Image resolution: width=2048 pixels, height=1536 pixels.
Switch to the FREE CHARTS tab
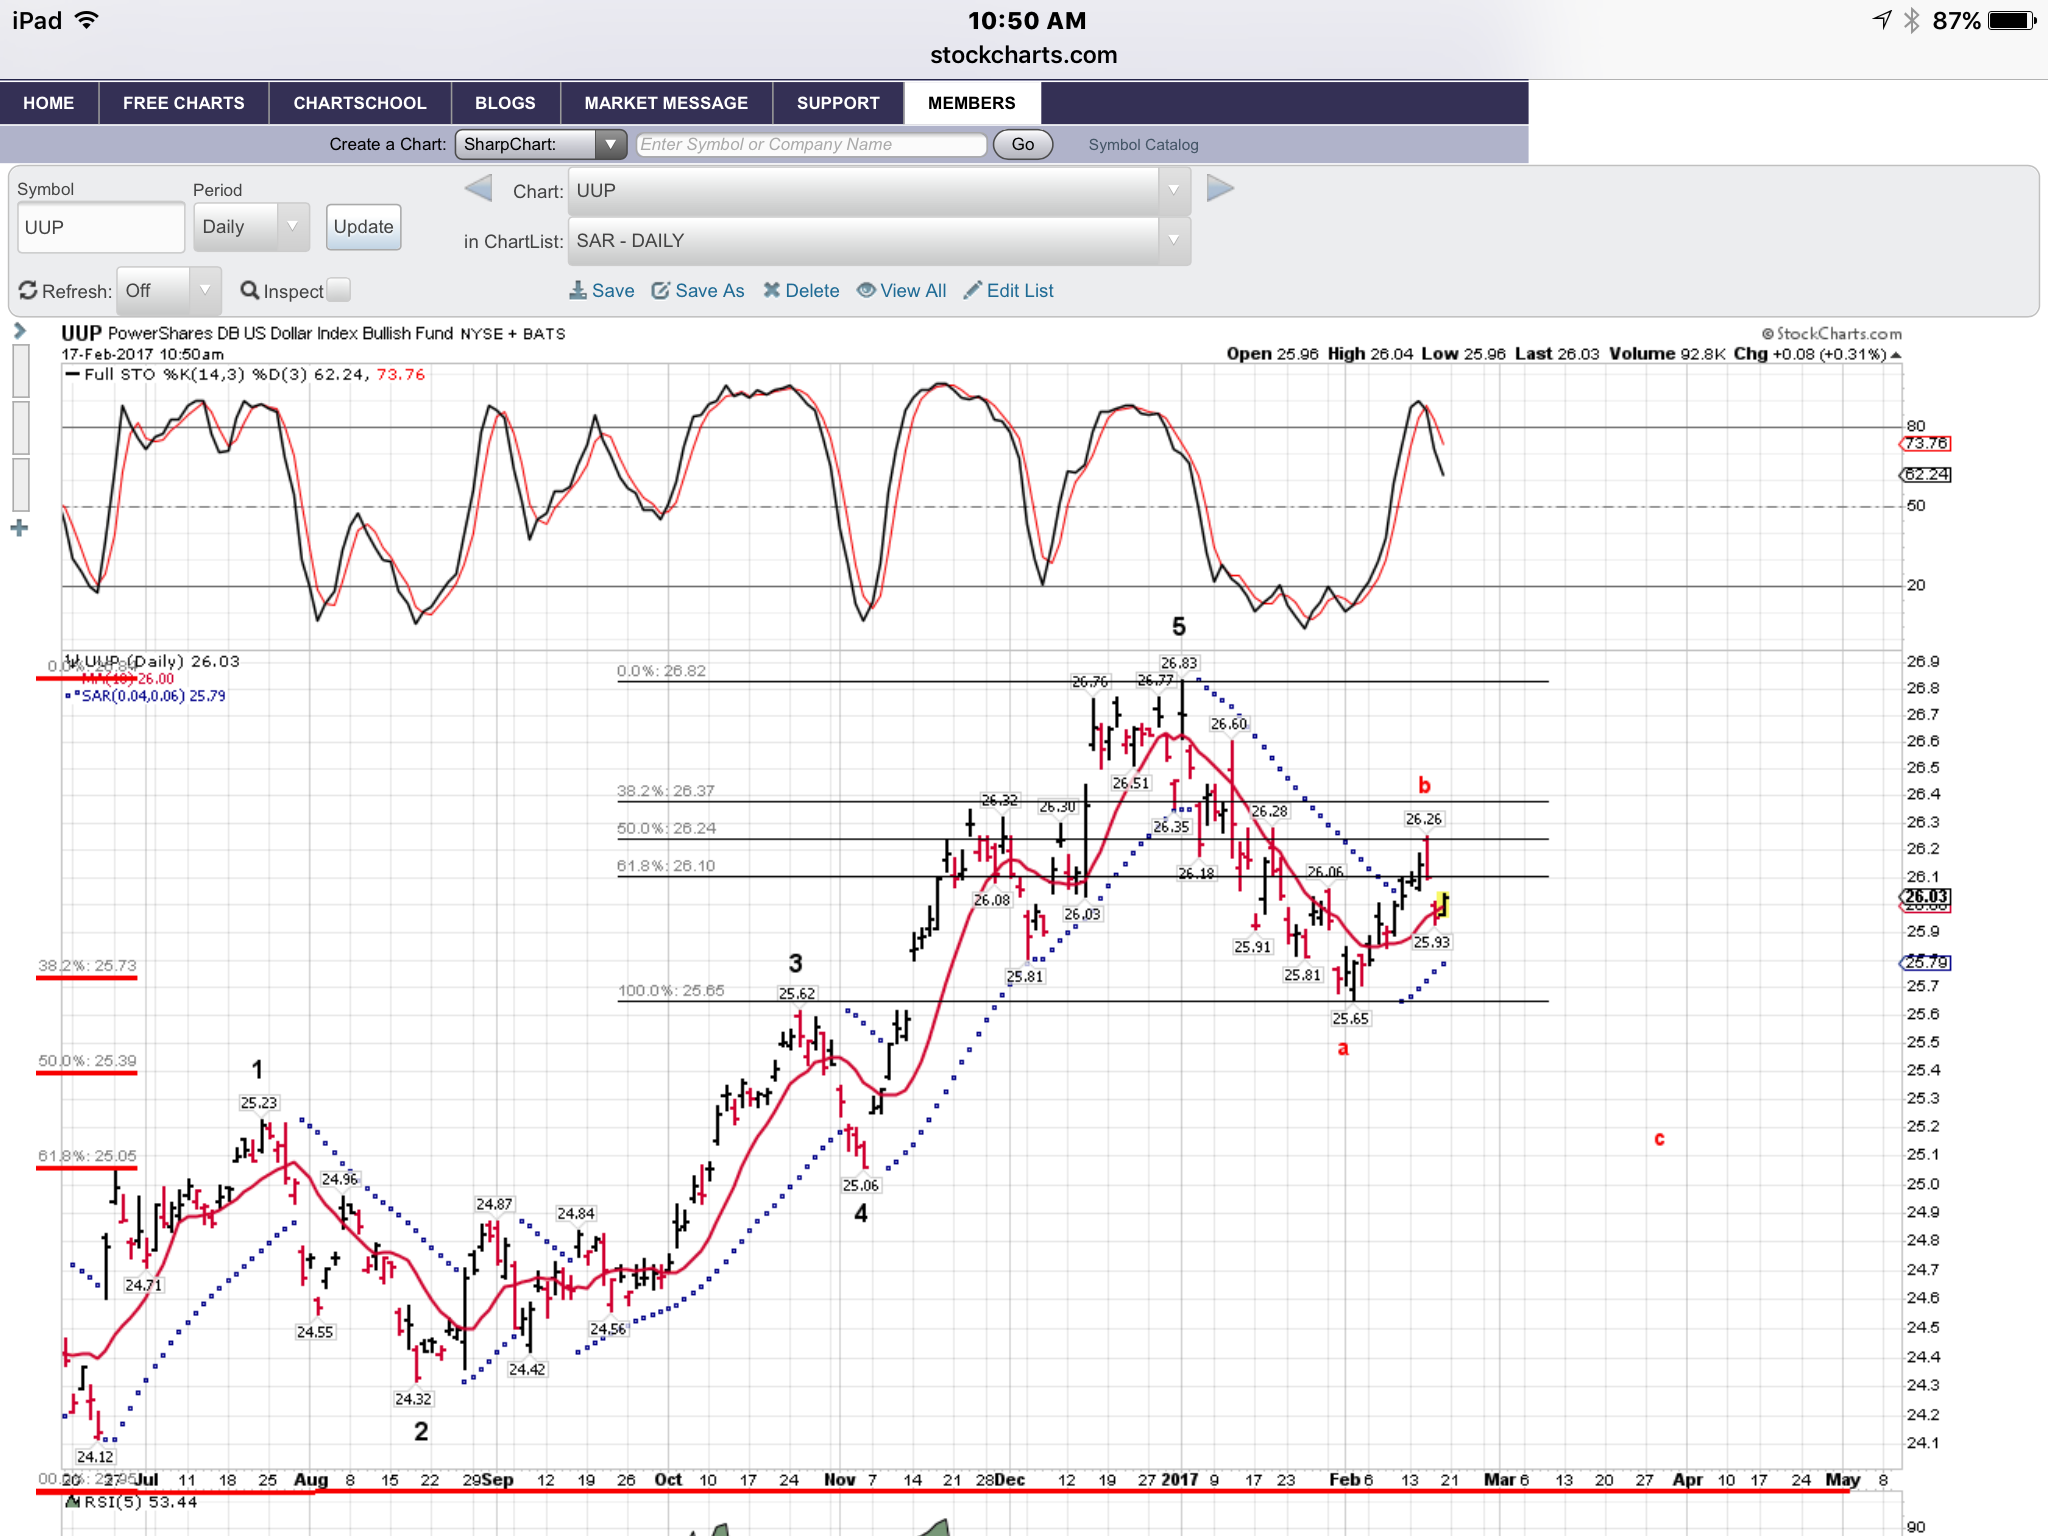[x=183, y=103]
